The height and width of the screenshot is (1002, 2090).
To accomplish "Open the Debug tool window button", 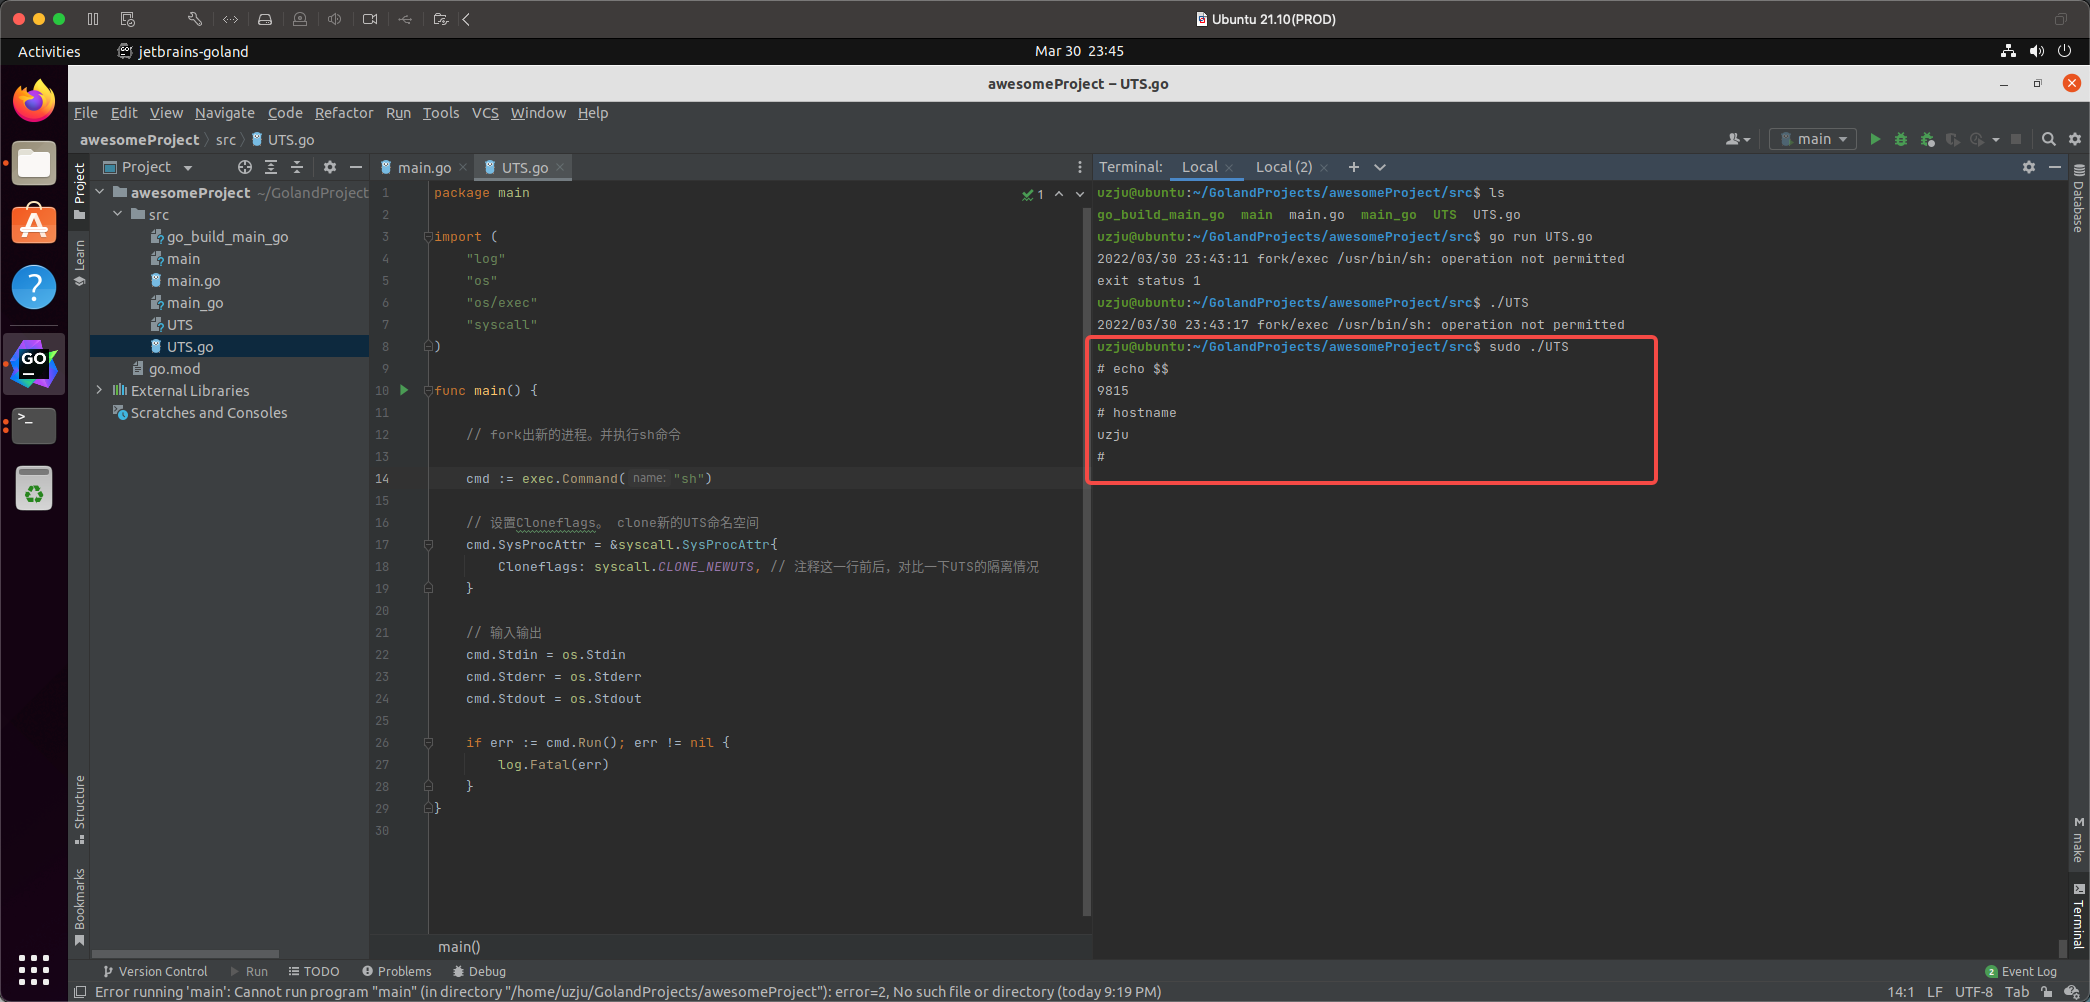I will tap(479, 971).
